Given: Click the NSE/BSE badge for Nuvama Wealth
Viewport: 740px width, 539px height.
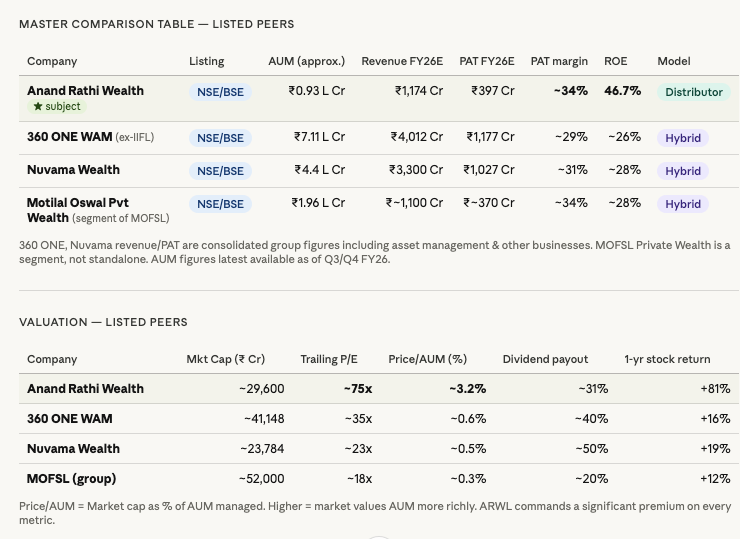Looking at the screenshot, I should pyautogui.click(x=220, y=171).
